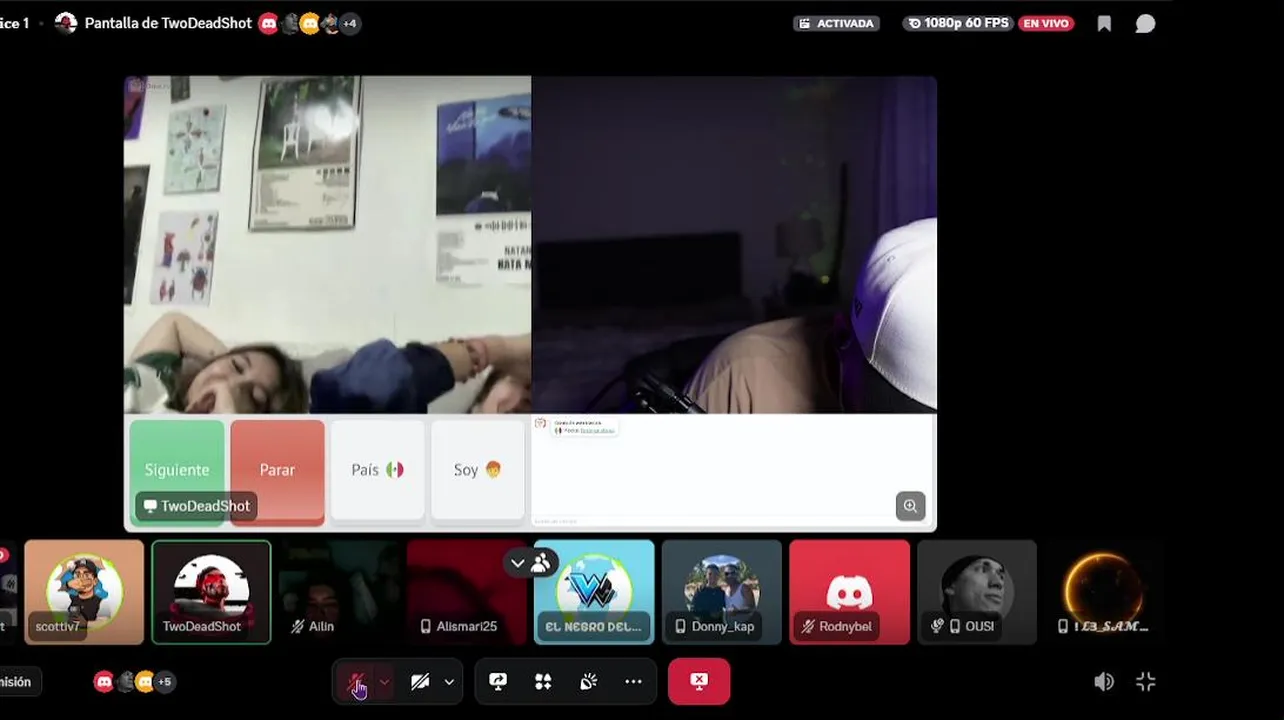Click the right webcam video feed
Viewport: 1284px width, 720px height.
pos(734,245)
